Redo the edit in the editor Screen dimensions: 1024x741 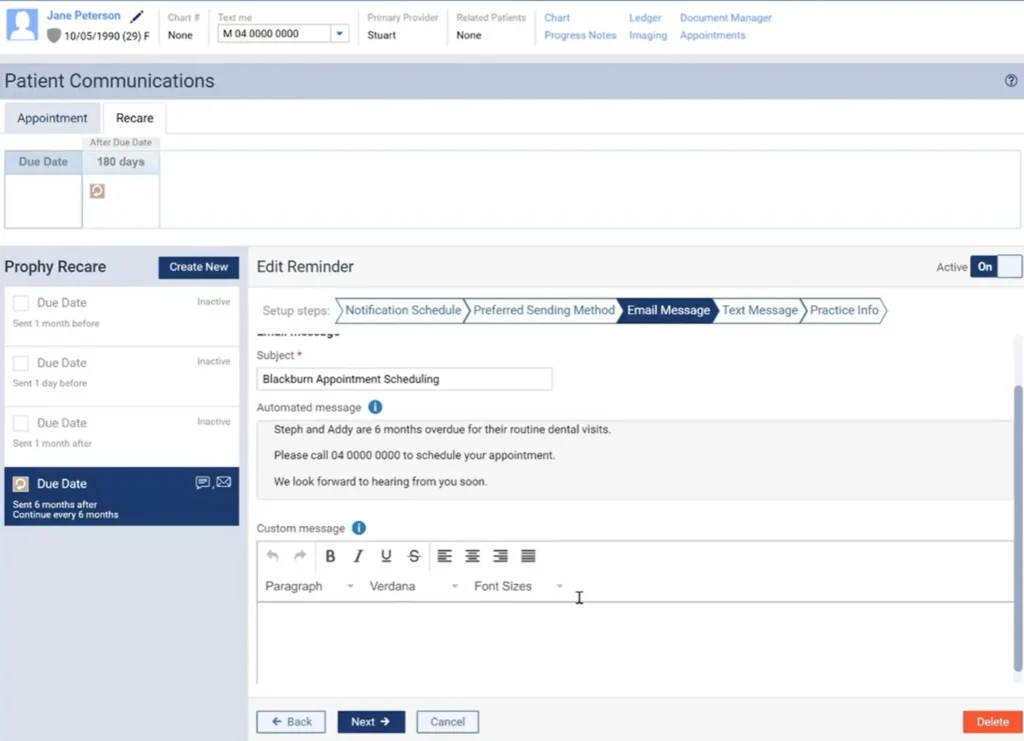(x=300, y=556)
